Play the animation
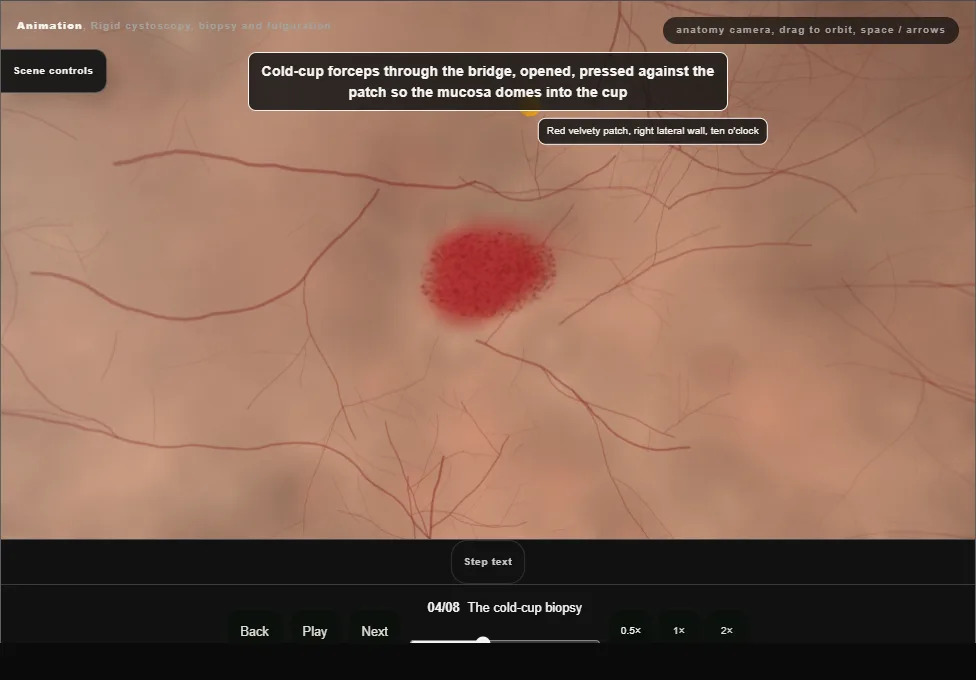 314,631
